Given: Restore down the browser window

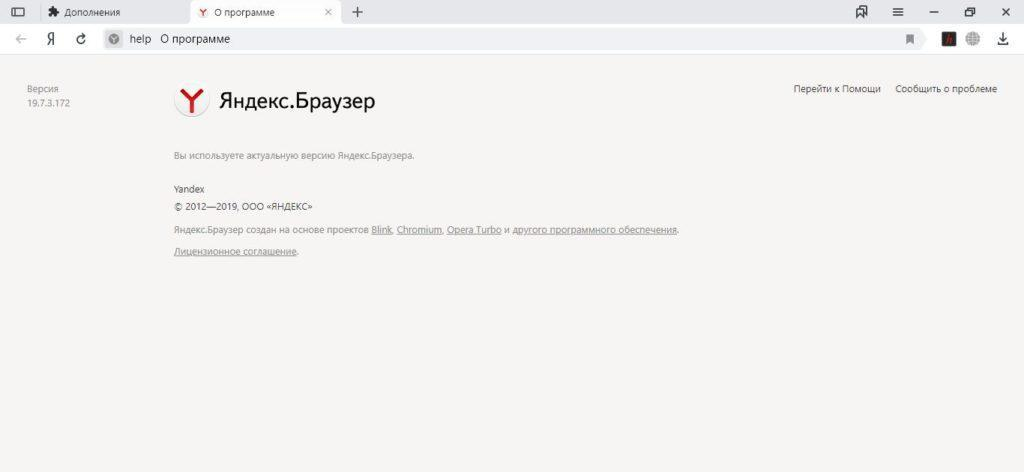Looking at the screenshot, I should [970, 12].
